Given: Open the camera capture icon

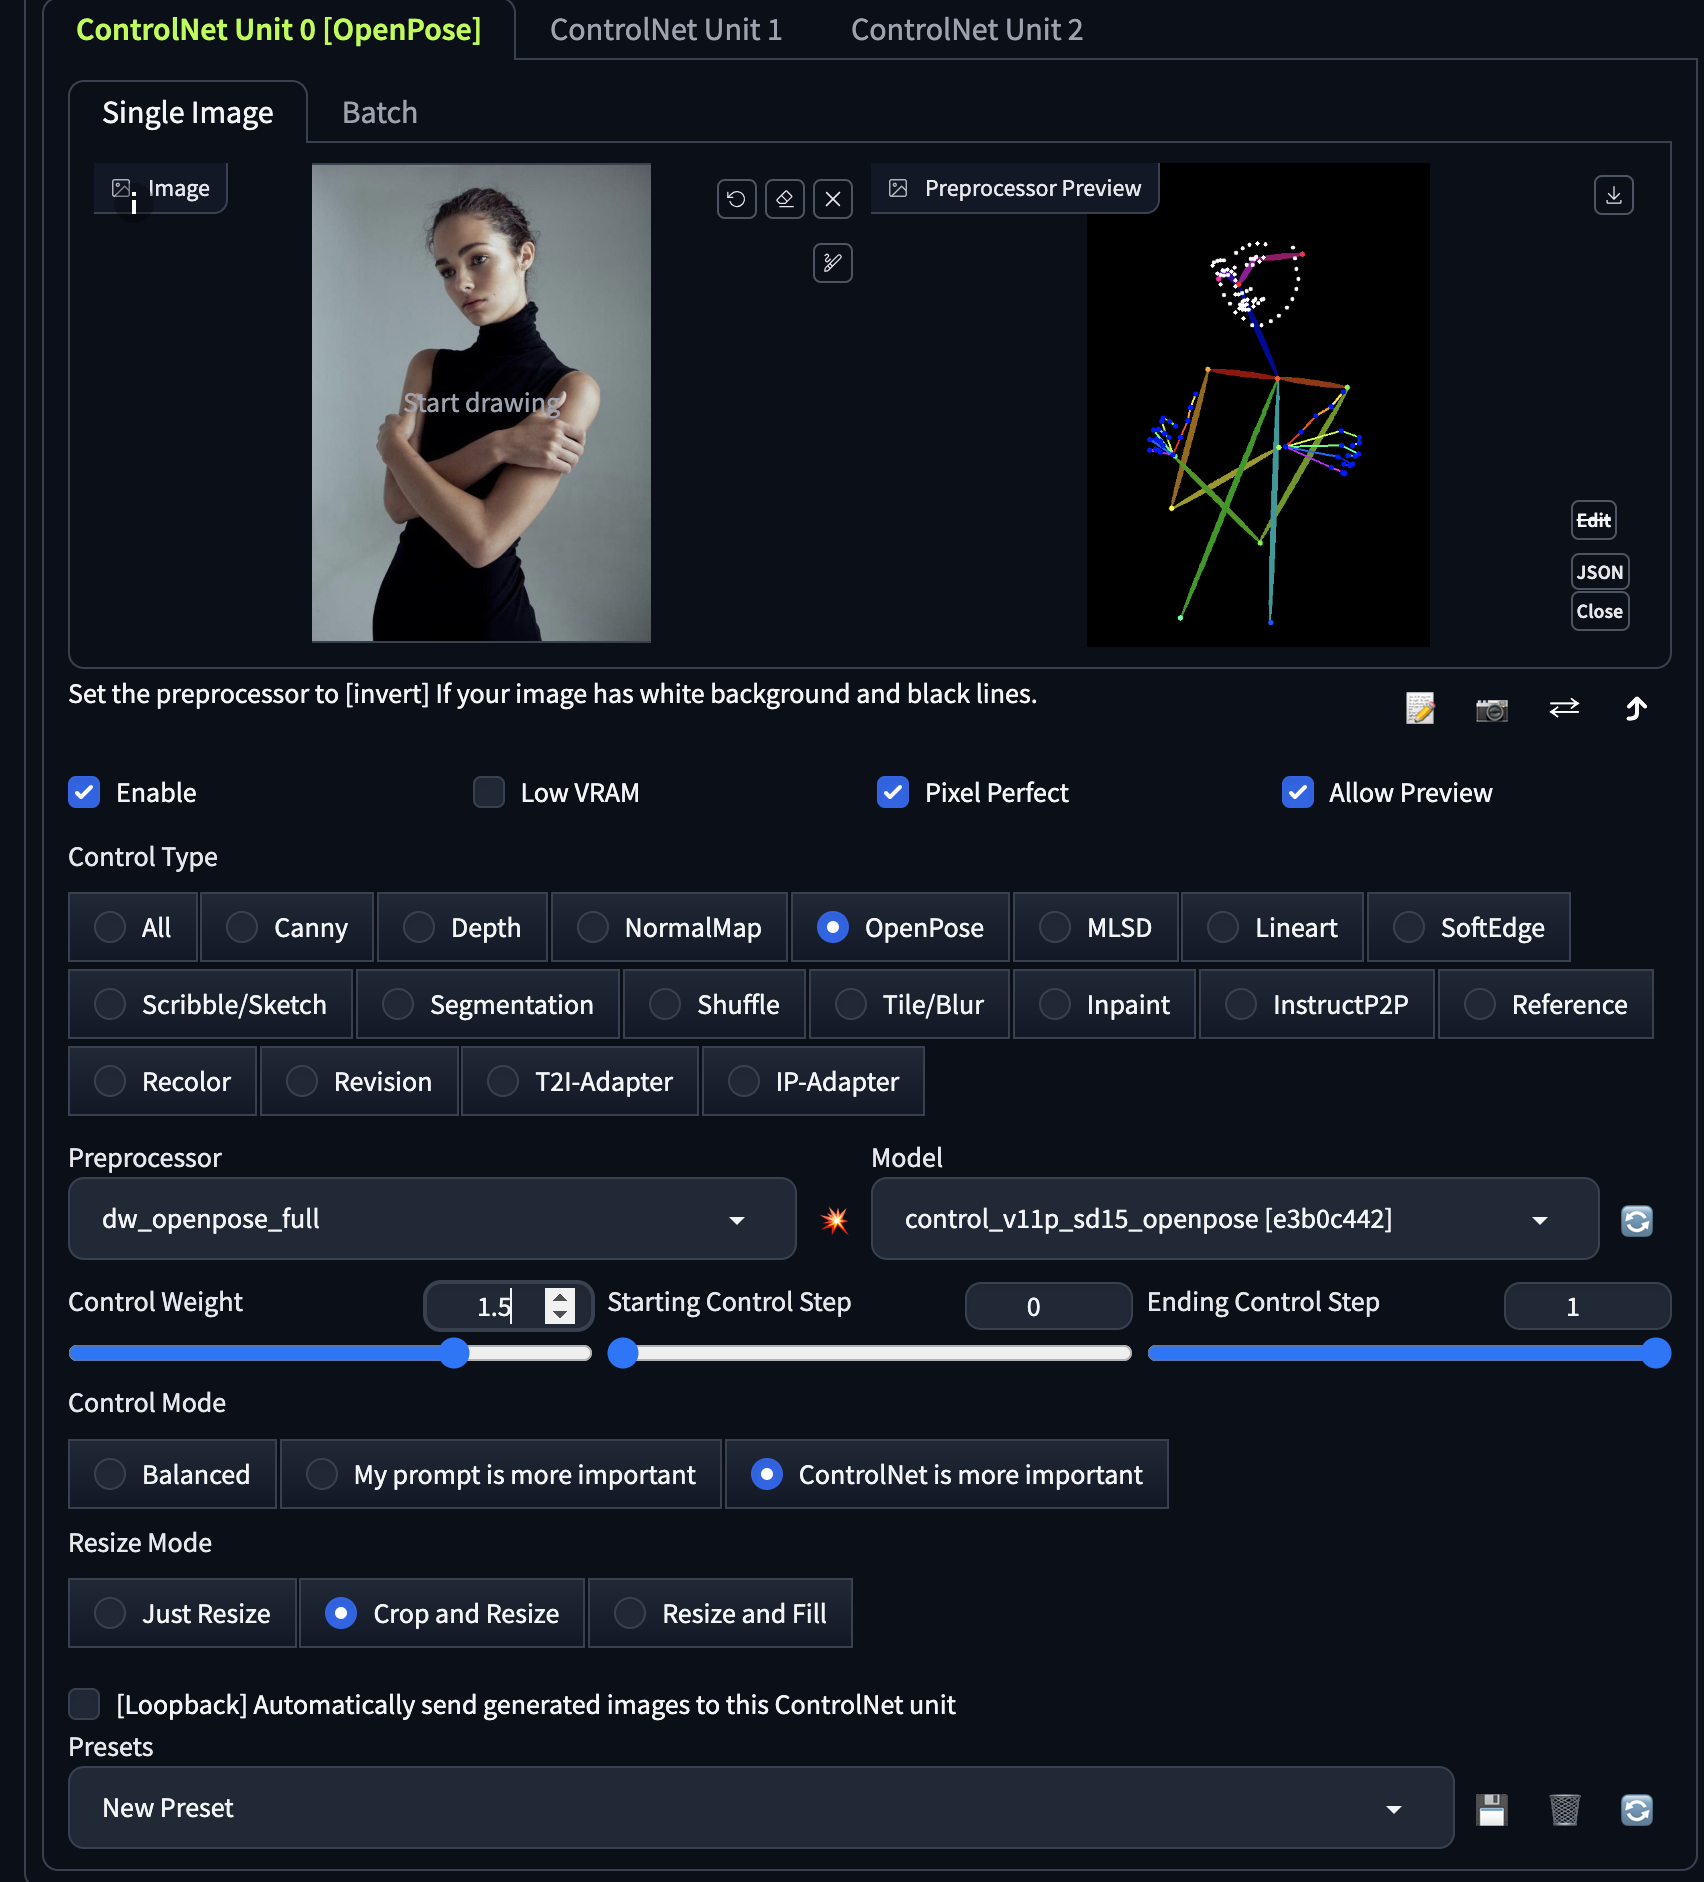Looking at the screenshot, I should point(1491,709).
